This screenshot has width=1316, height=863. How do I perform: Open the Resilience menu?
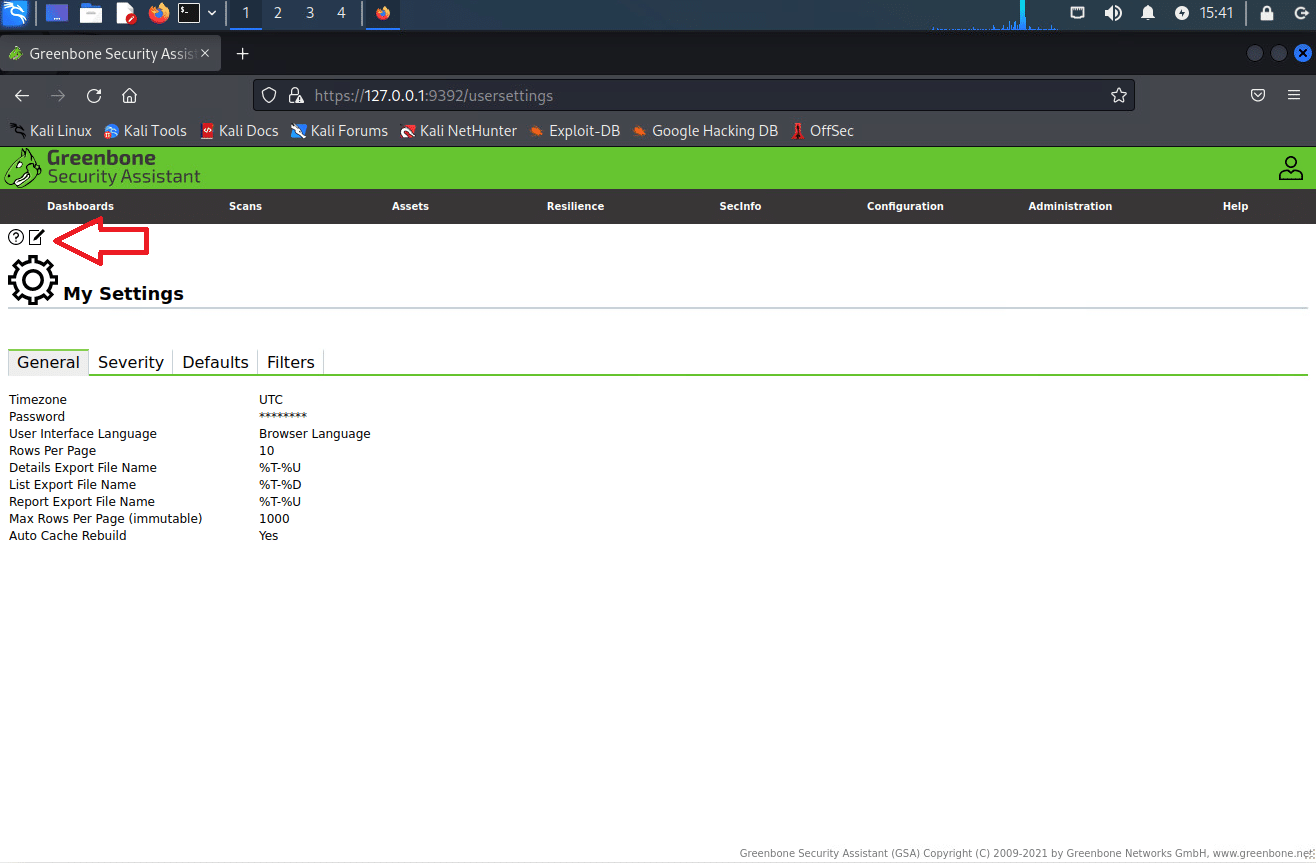point(575,206)
